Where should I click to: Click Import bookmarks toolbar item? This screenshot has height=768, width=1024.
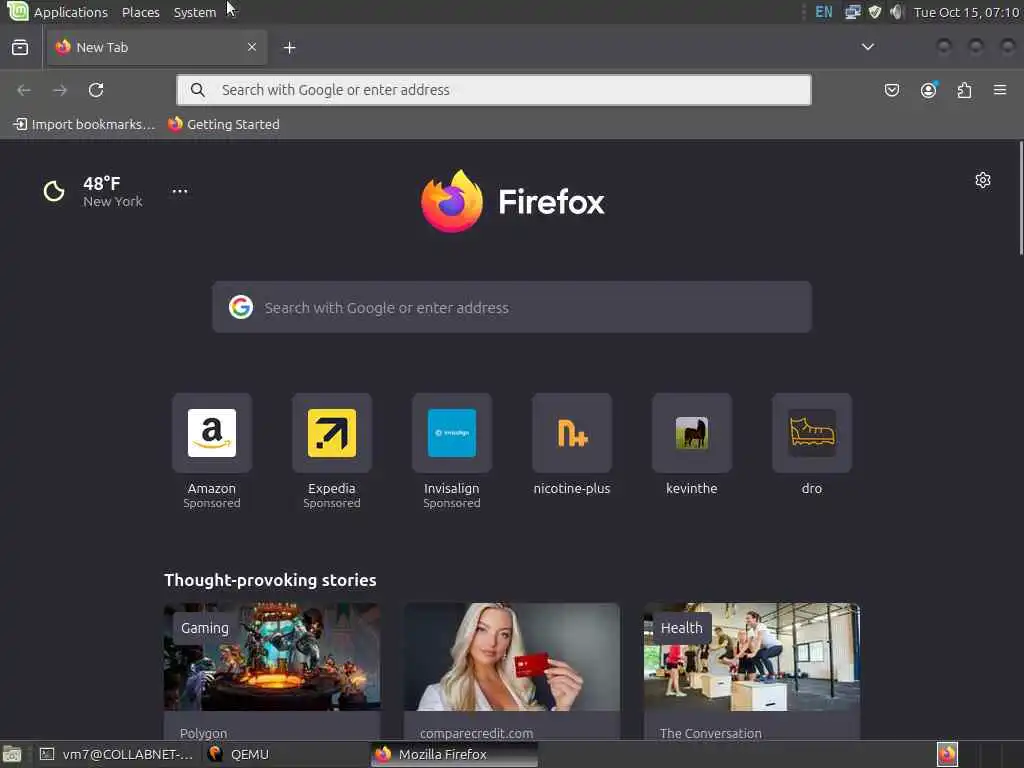tap(84, 124)
